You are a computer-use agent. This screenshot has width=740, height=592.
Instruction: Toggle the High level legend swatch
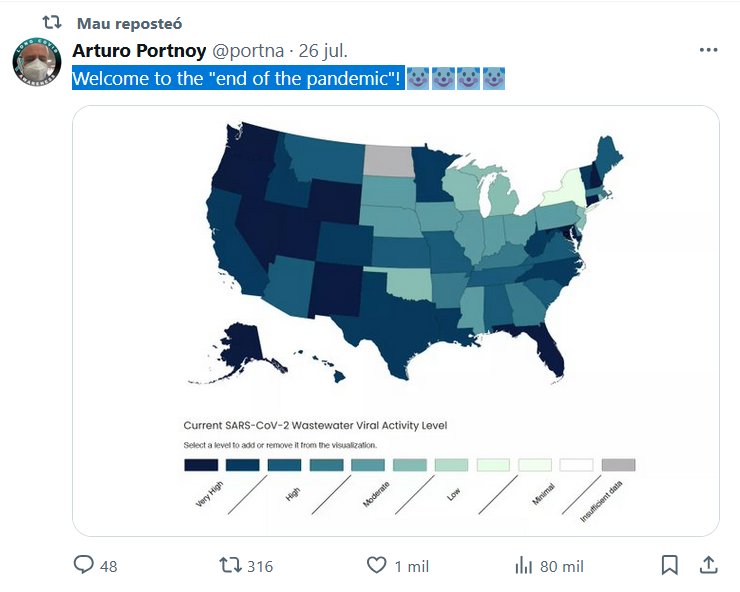(285, 465)
